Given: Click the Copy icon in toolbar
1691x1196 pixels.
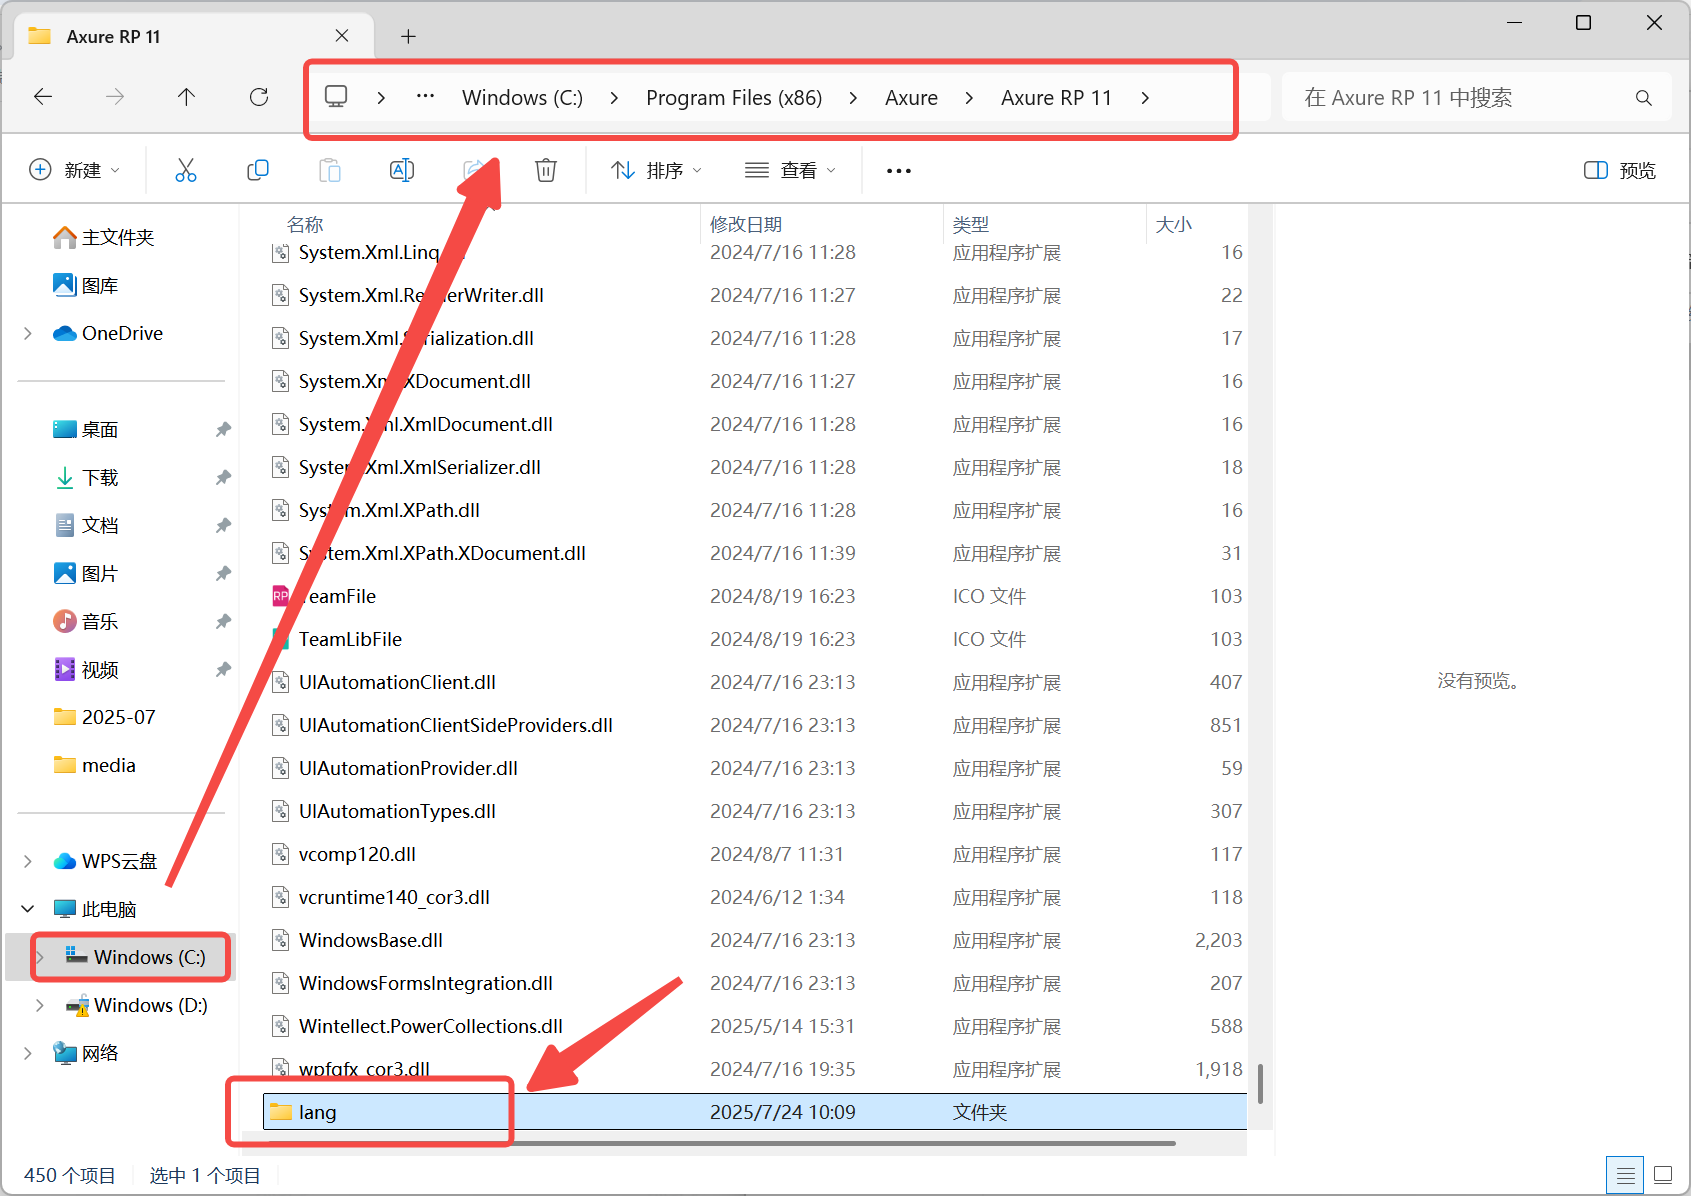Looking at the screenshot, I should [x=258, y=170].
